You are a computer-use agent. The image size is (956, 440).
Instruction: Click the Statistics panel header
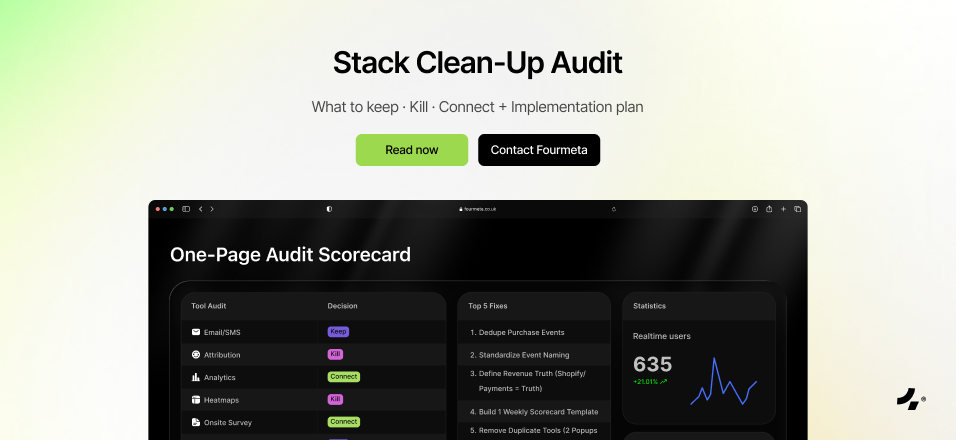pos(649,306)
